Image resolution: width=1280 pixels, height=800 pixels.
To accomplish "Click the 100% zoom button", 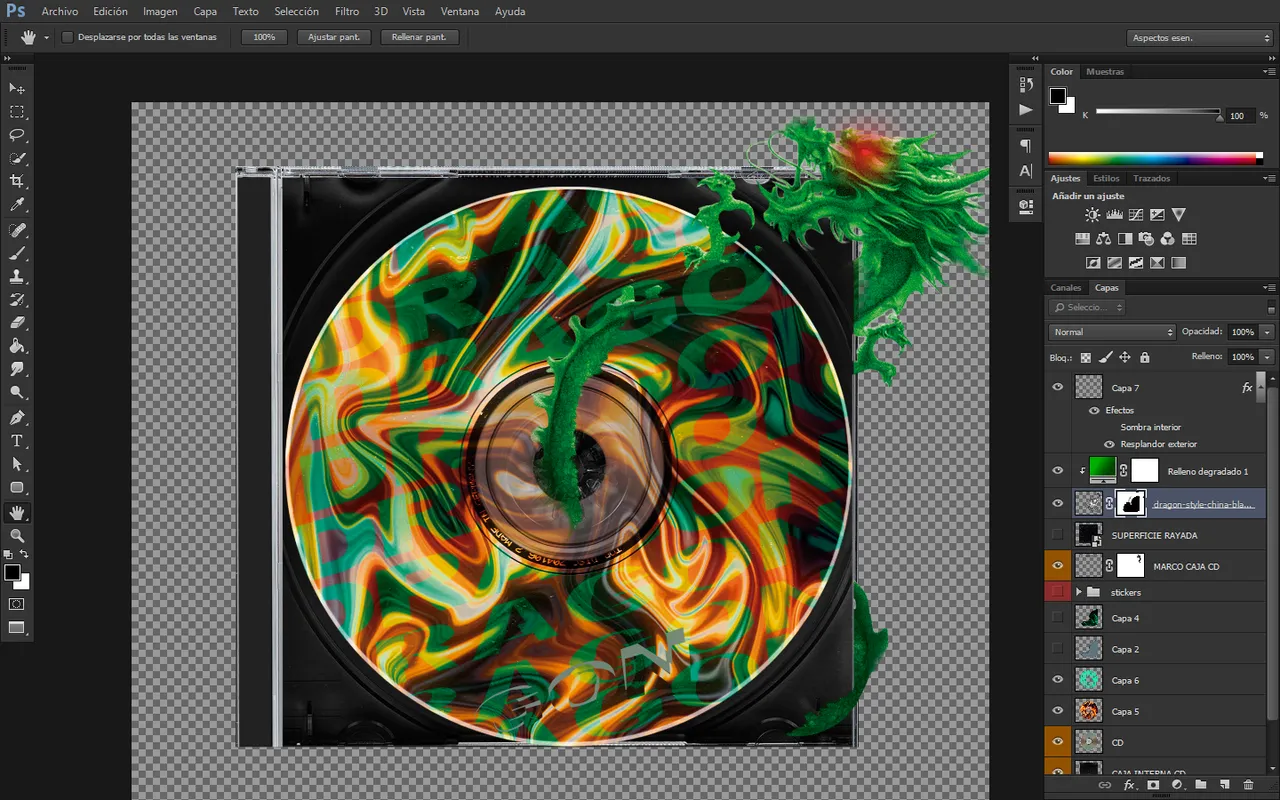I will pyautogui.click(x=264, y=37).
